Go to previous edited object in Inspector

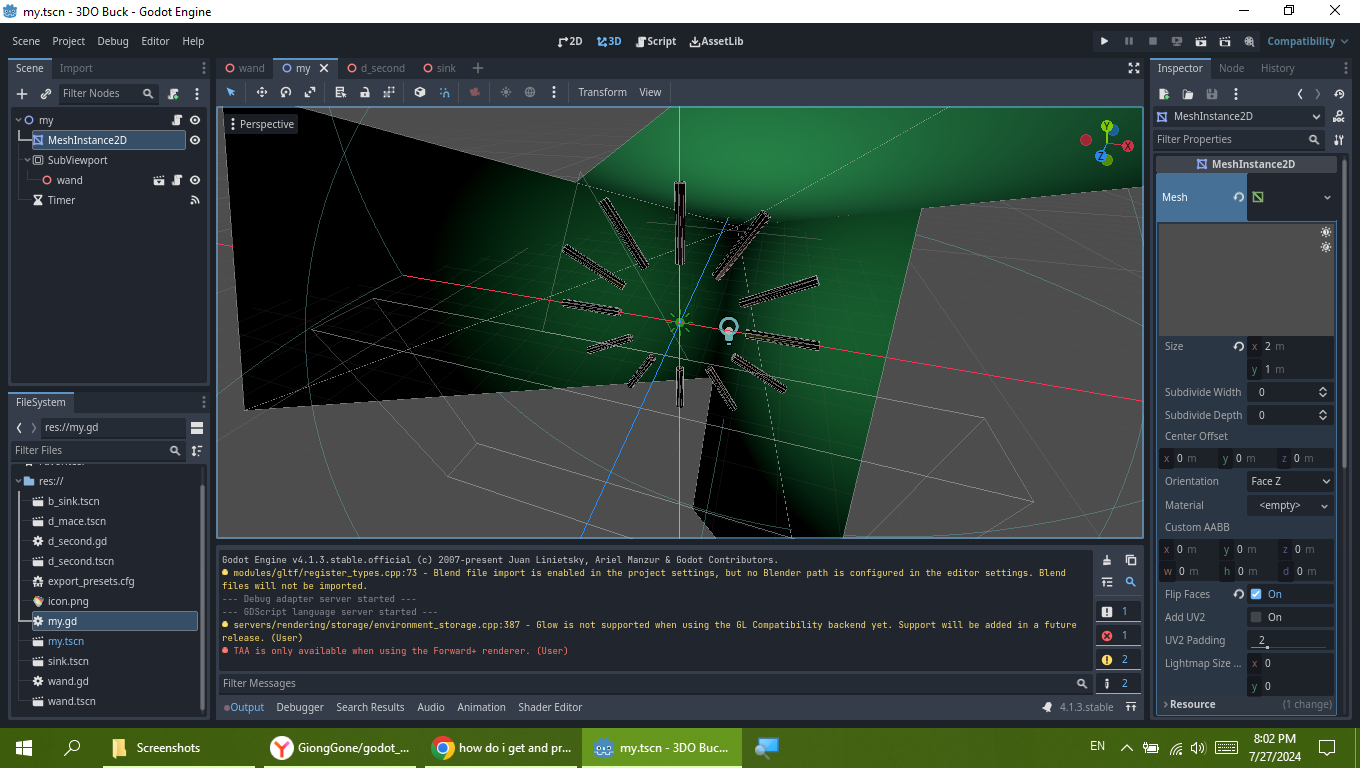click(1300, 94)
